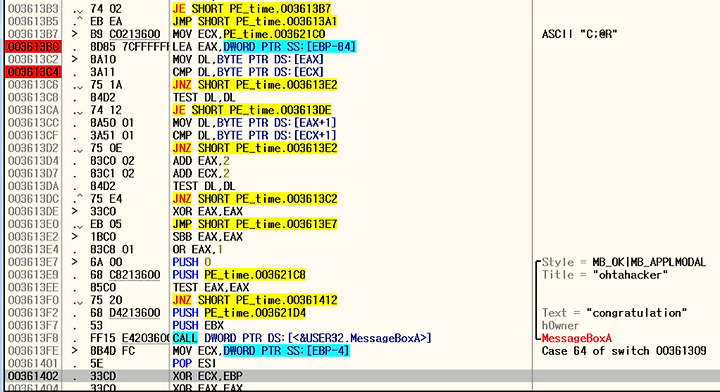This screenshot has height=392, width=720.
Task: Select address 003613B5 in the address column
Action: 33,22
